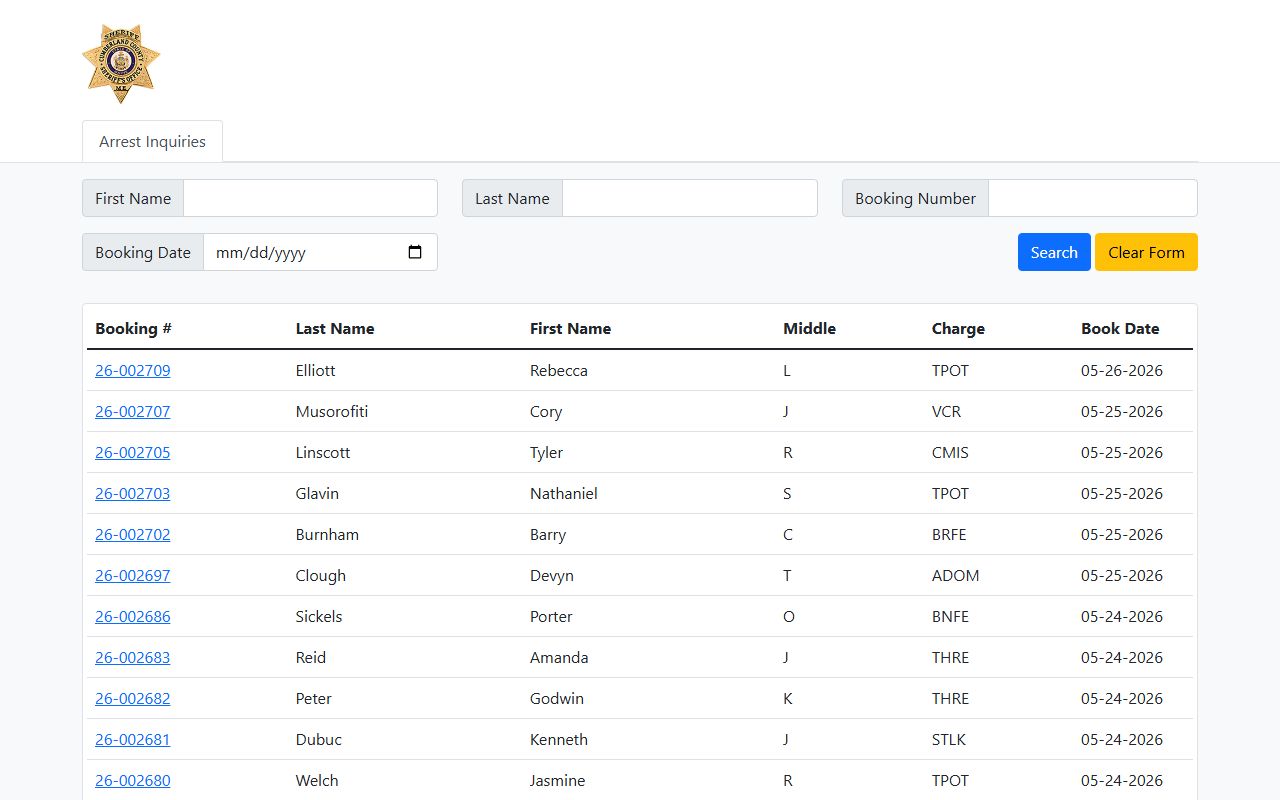Open booking link 26-002703 for Glavin

coord(133,493)
